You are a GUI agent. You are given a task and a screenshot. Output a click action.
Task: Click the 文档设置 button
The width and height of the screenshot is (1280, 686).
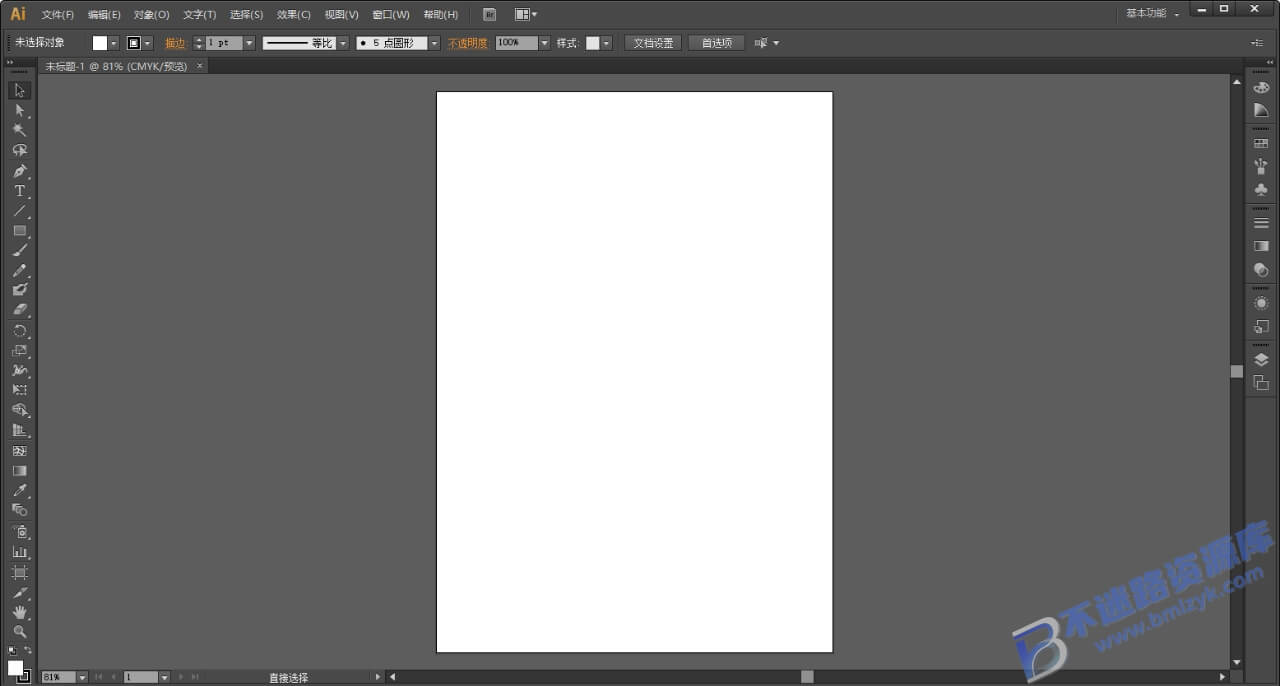point(653,42)
